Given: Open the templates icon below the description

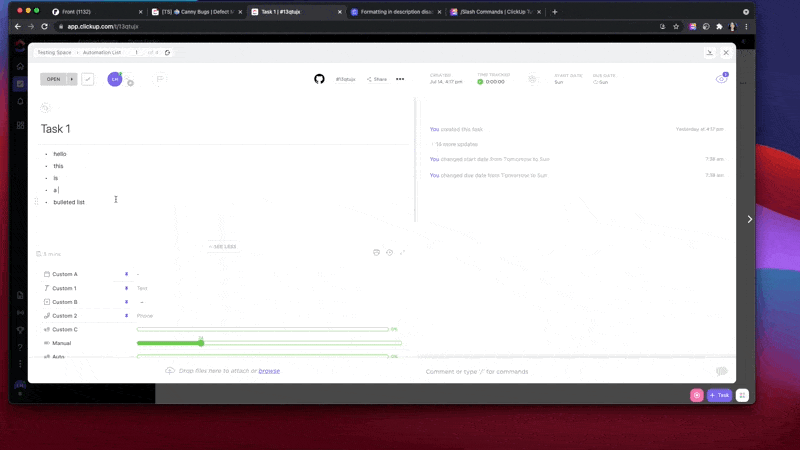Looking at the screenshot, I should coord(377,253).
